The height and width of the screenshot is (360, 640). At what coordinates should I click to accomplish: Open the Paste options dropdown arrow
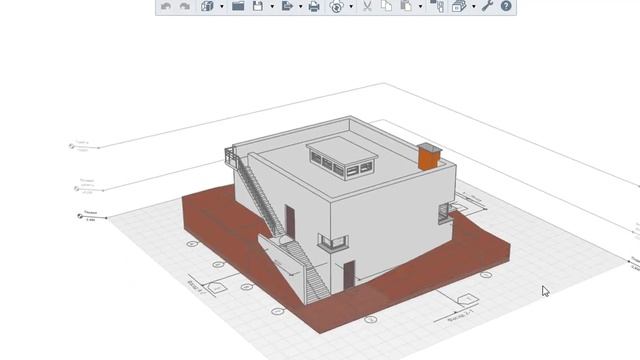click(420, 7)
